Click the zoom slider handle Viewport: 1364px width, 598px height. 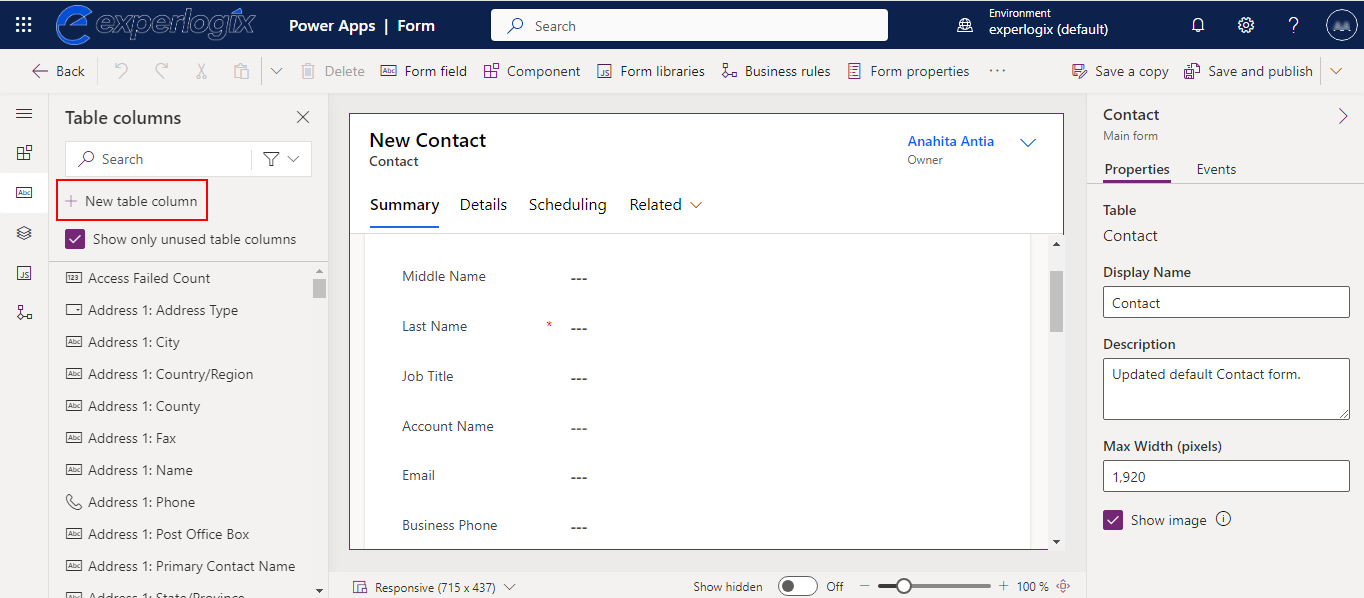pyautogui.click(x=903, y=587)
